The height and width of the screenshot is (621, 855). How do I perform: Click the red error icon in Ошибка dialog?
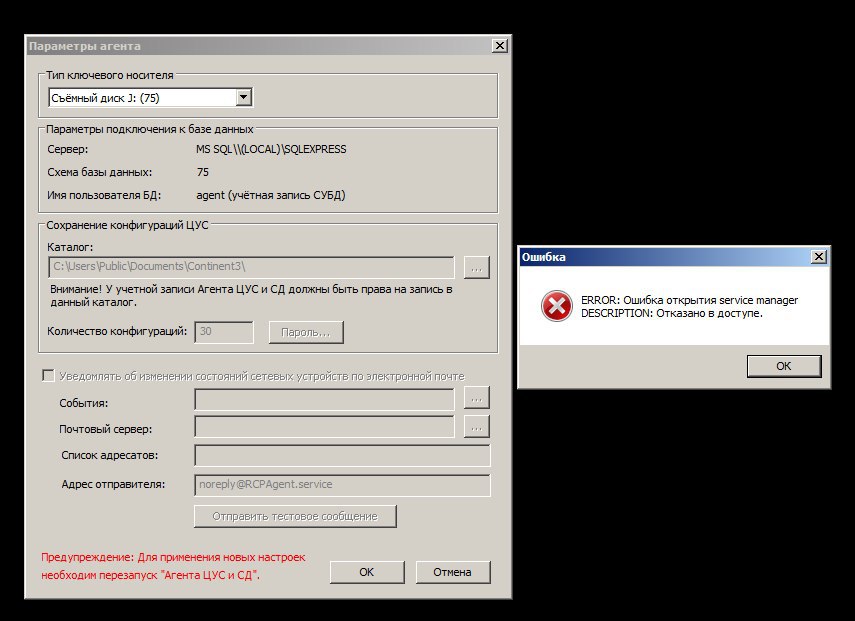point(556,306)
